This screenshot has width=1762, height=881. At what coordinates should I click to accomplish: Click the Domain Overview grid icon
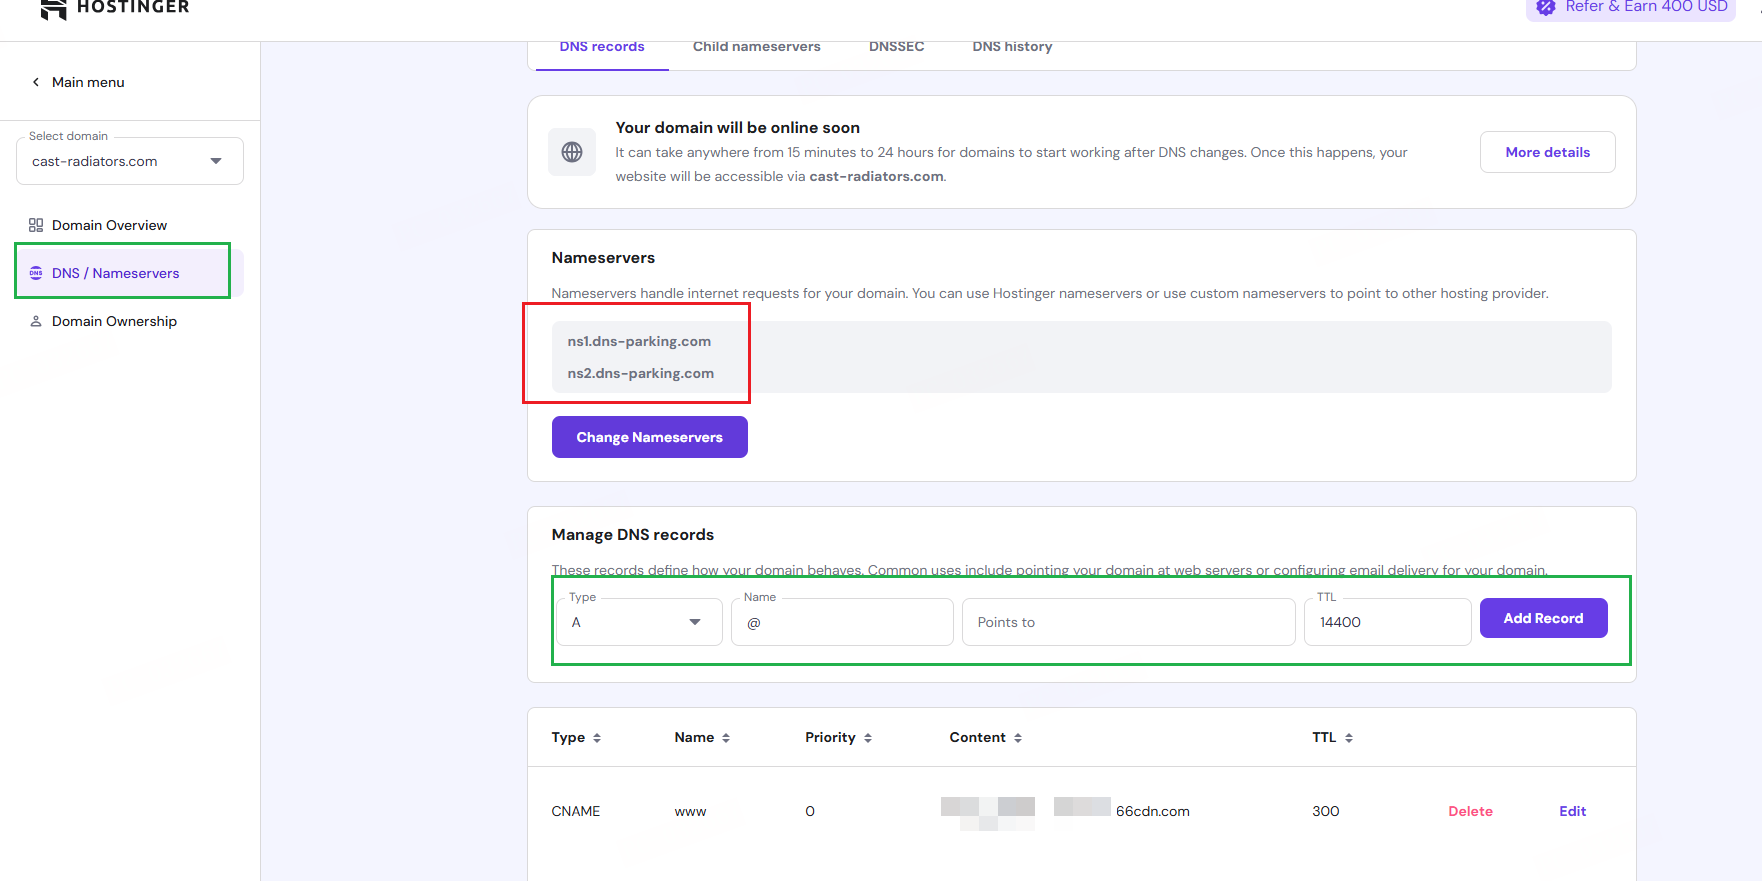coord(36,225)
